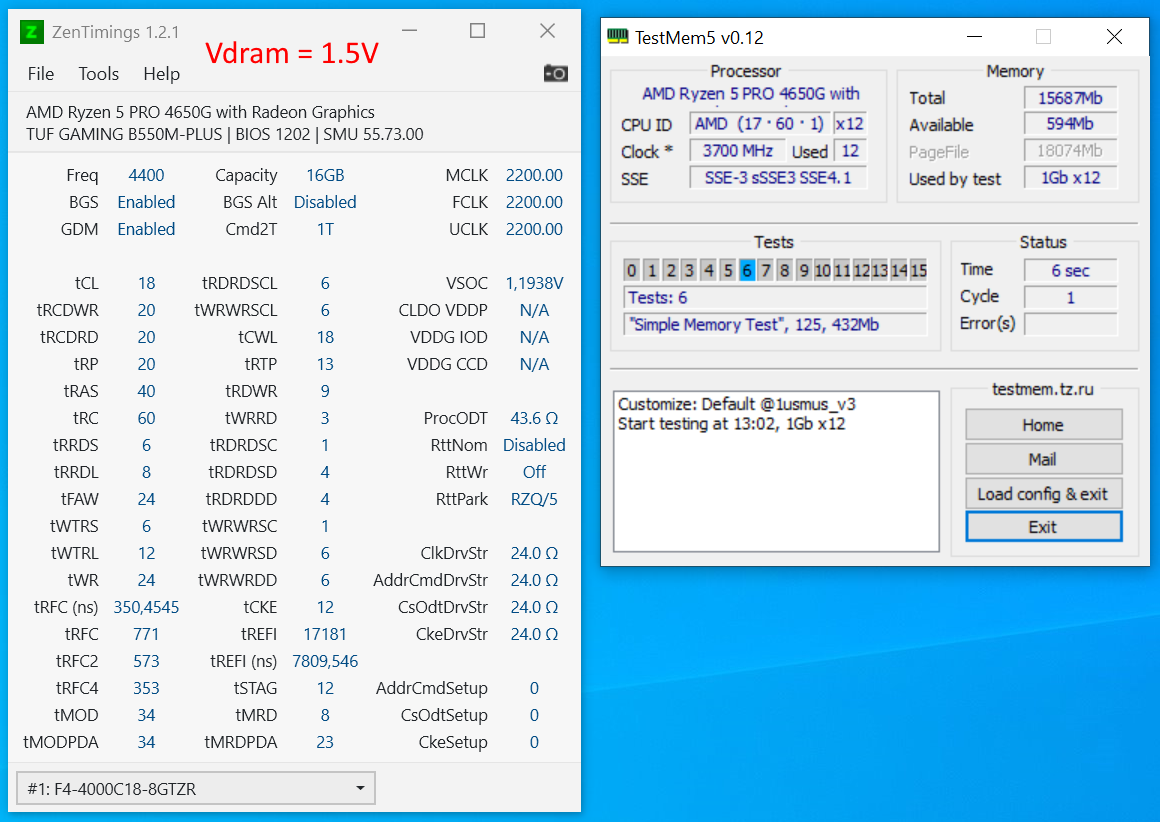Click the tRAS value 40
1160x822 pixels.
(x=146, y=391)
